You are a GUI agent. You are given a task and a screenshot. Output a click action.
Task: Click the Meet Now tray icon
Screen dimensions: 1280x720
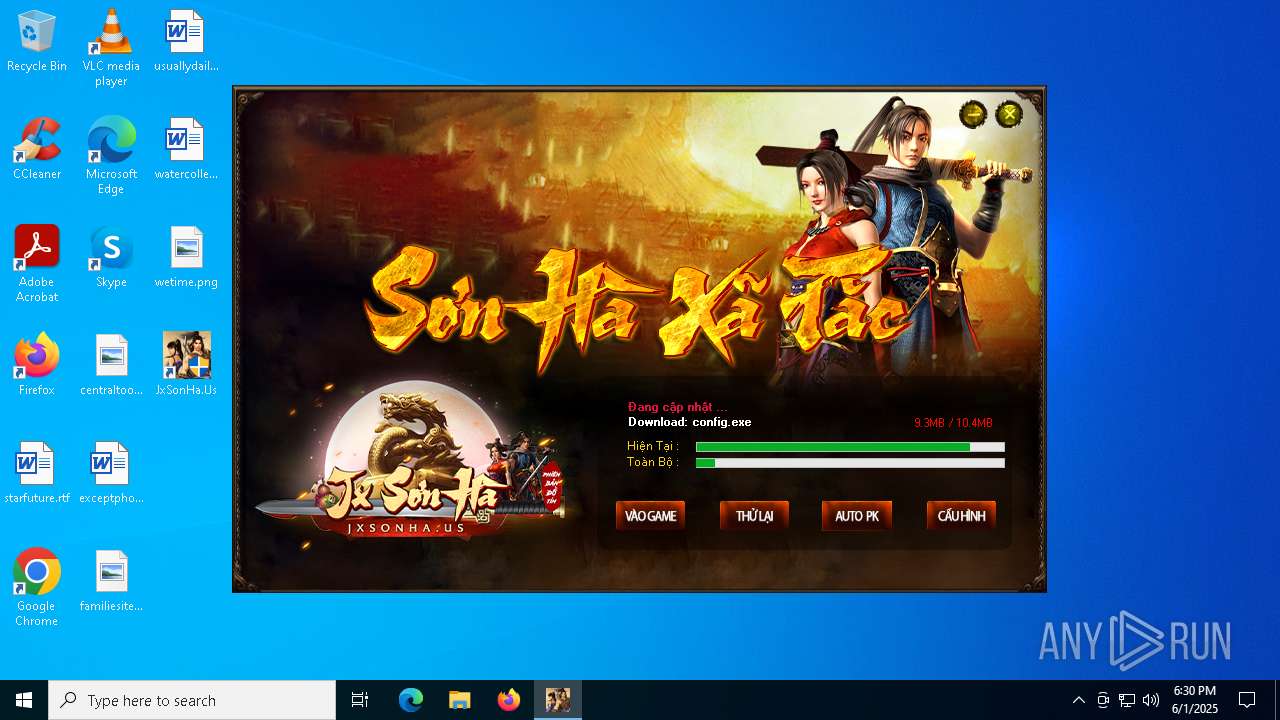click(x=1103, y=700)
